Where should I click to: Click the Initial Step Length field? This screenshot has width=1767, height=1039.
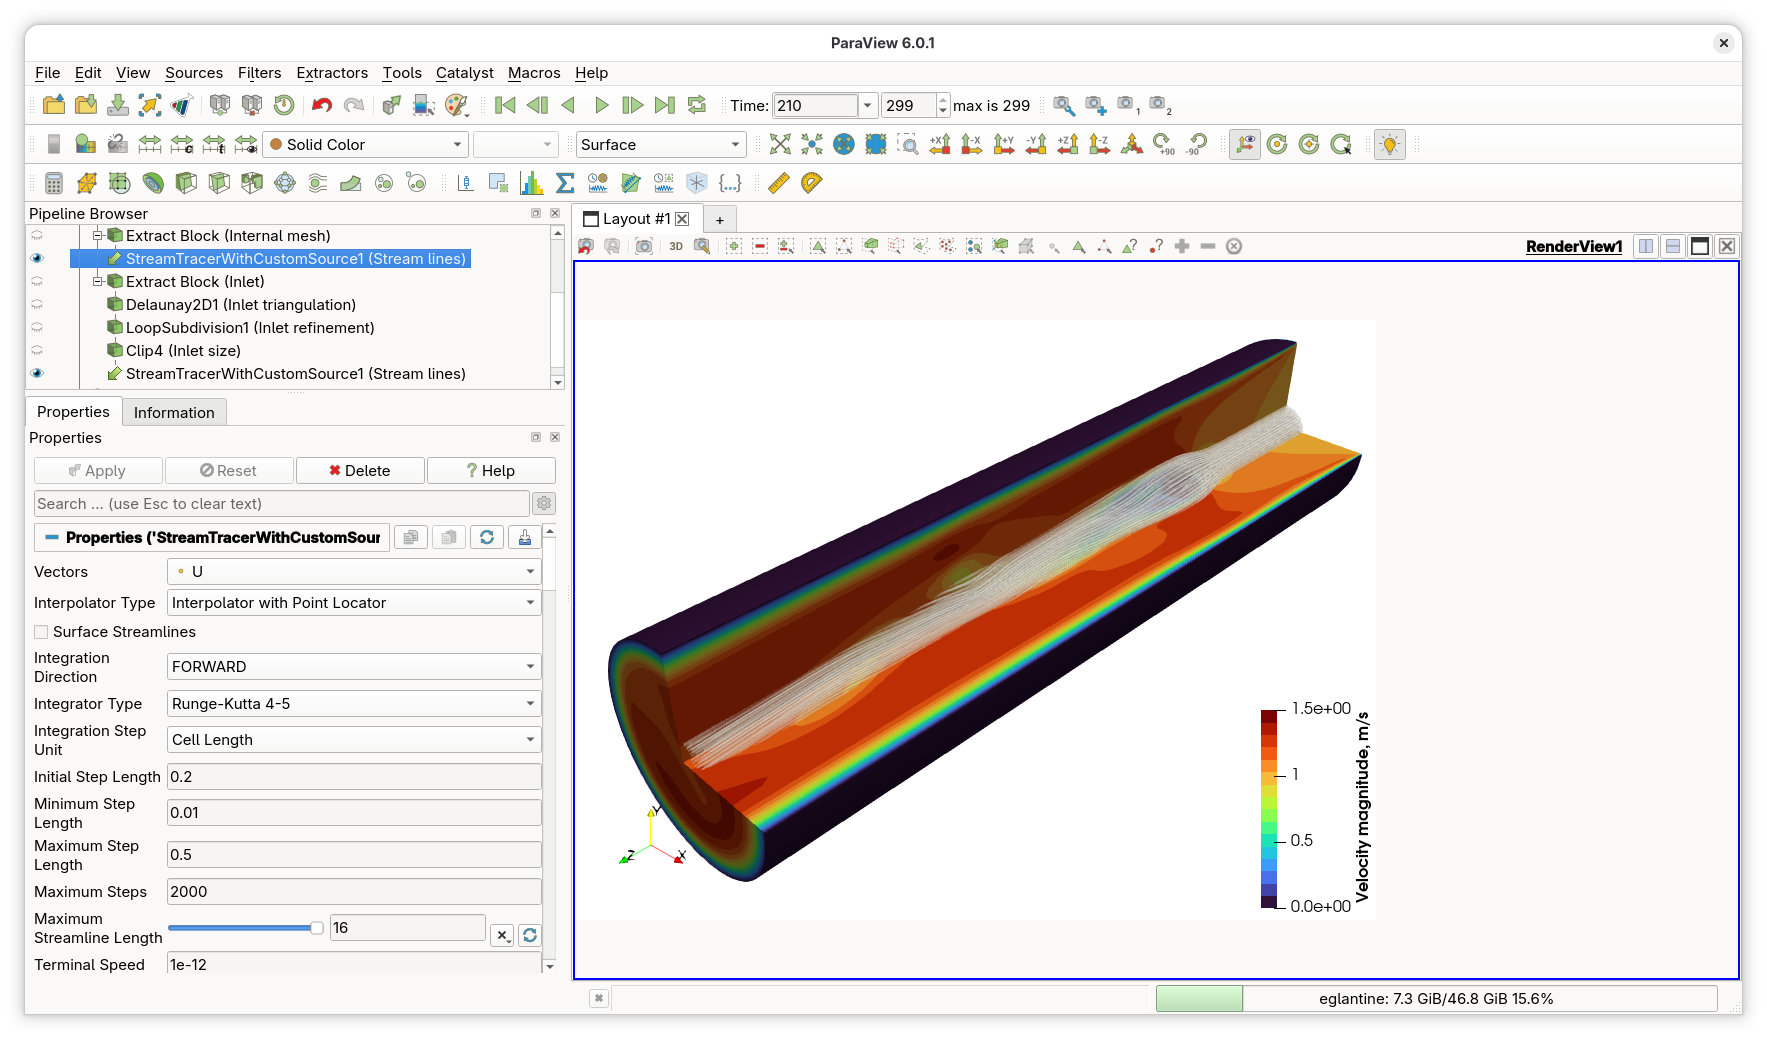(354, 777)
